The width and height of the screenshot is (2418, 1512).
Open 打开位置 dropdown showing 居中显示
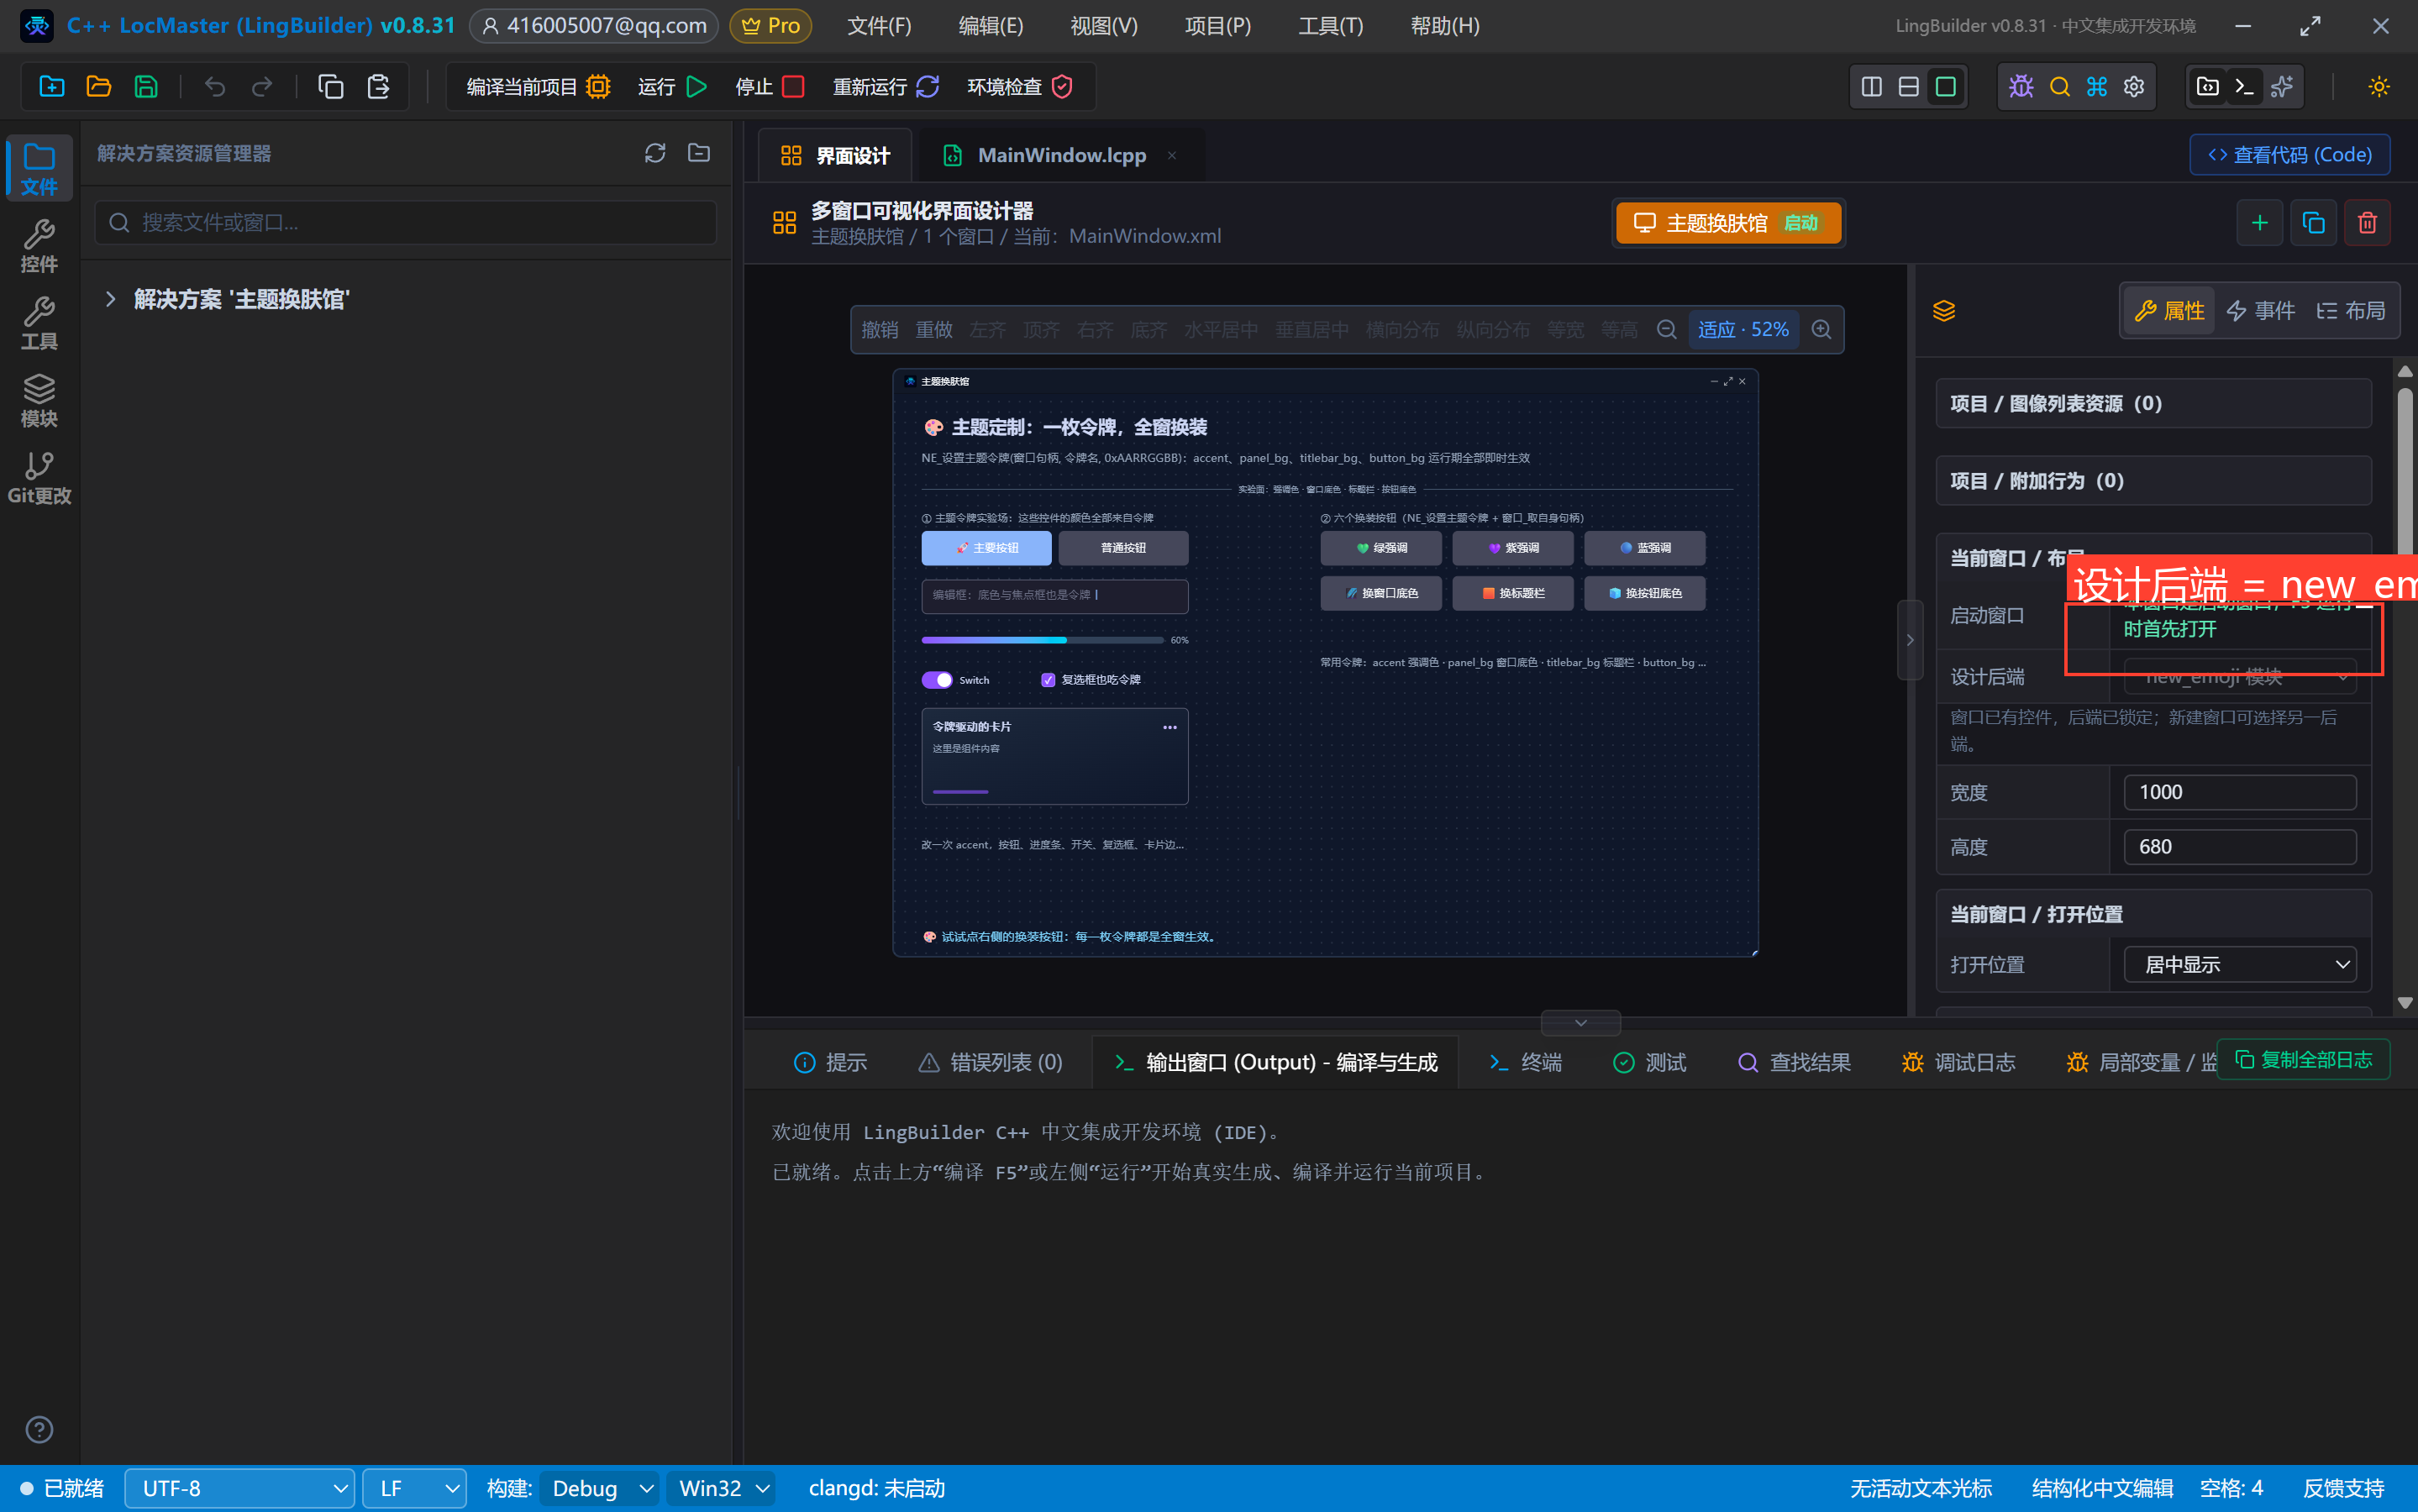2240,964
